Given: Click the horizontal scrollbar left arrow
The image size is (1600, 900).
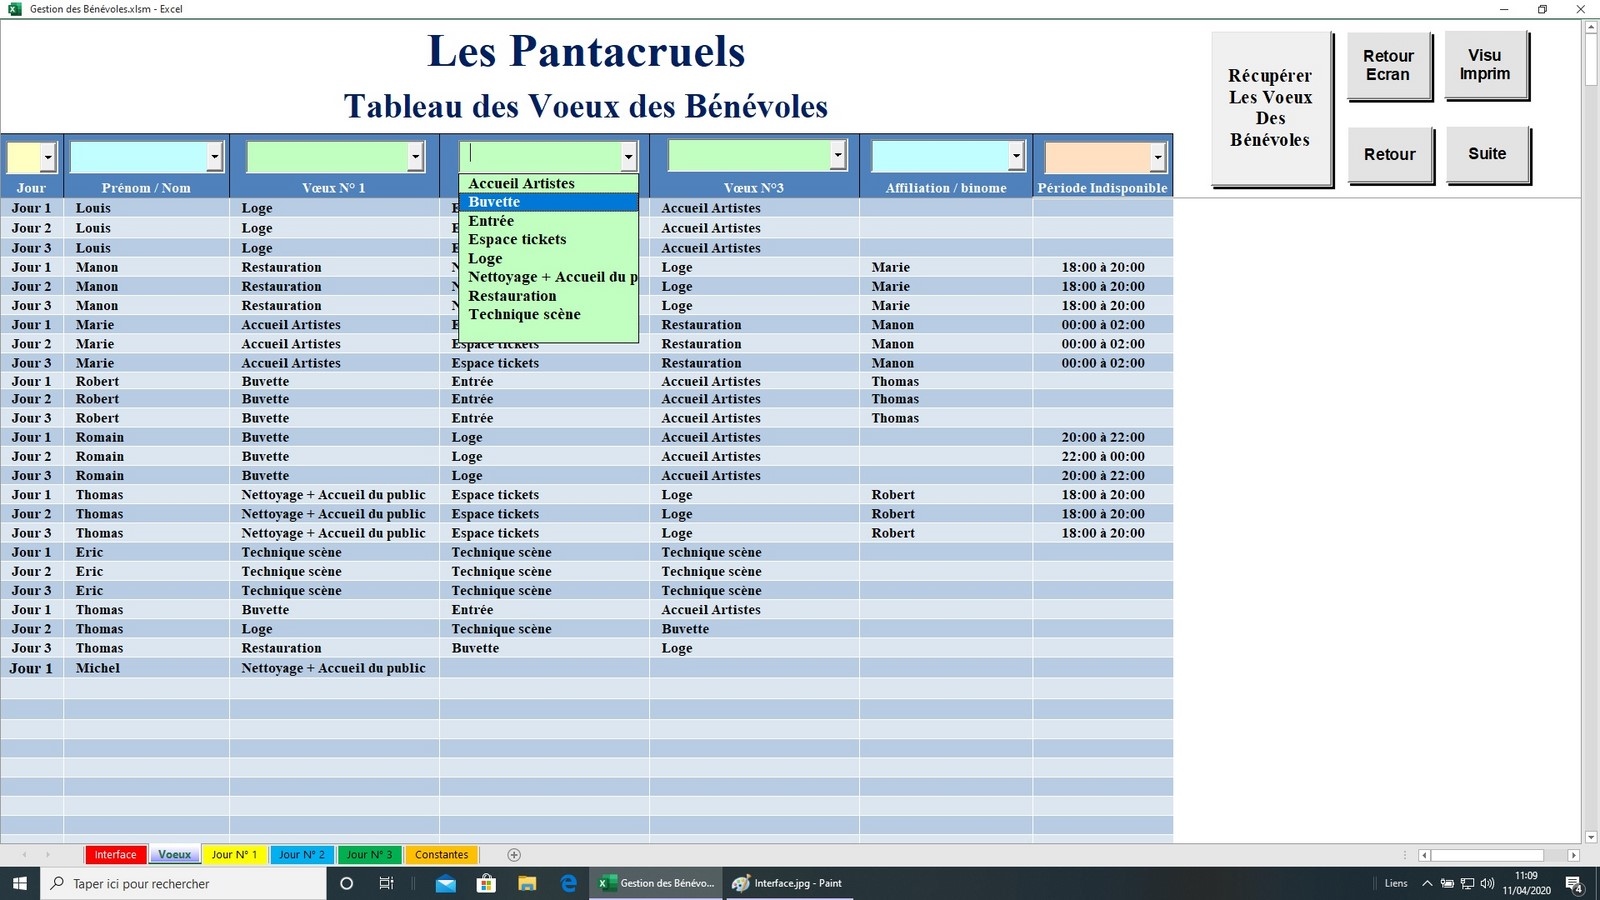Looking at the screenshot, I should coord(1425,855).
